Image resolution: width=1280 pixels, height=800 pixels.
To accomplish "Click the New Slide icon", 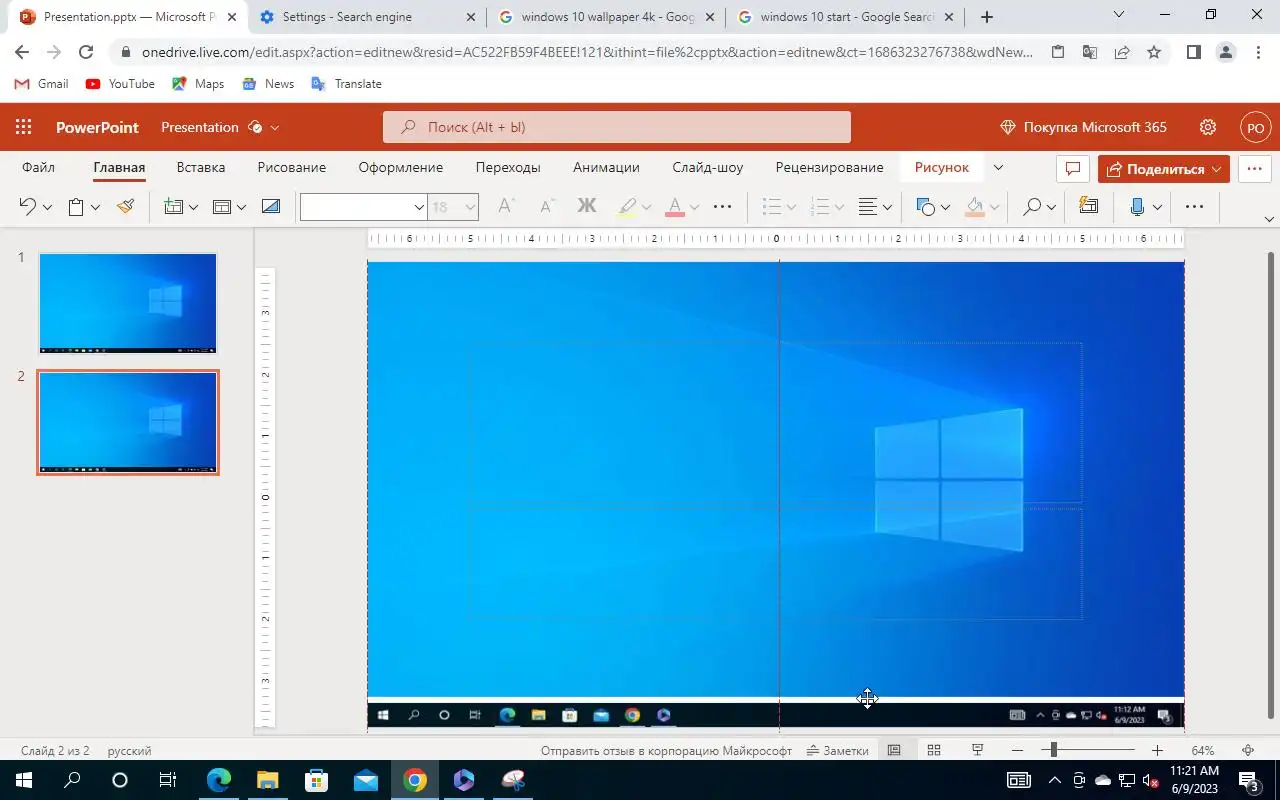I will (174, 207).
